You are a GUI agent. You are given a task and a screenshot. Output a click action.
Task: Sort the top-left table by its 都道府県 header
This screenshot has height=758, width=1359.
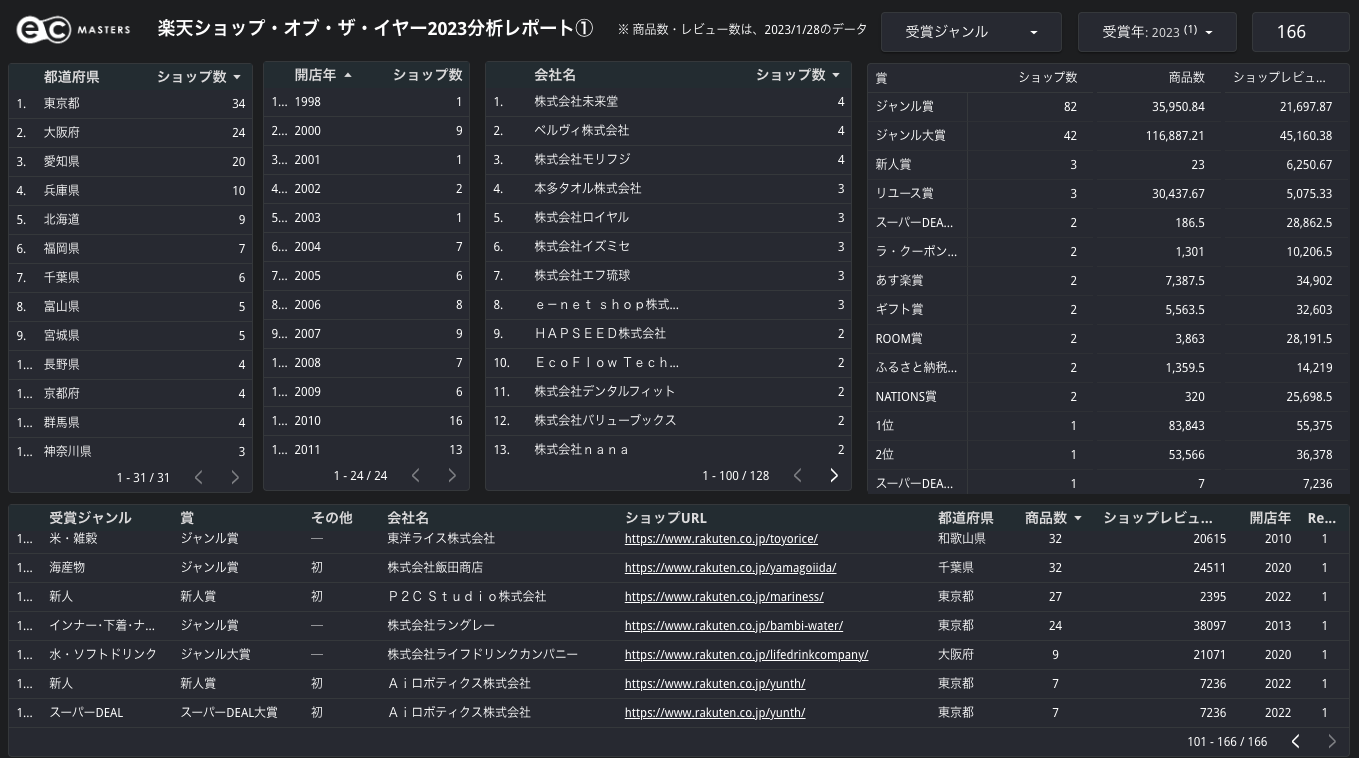point(71,76)
